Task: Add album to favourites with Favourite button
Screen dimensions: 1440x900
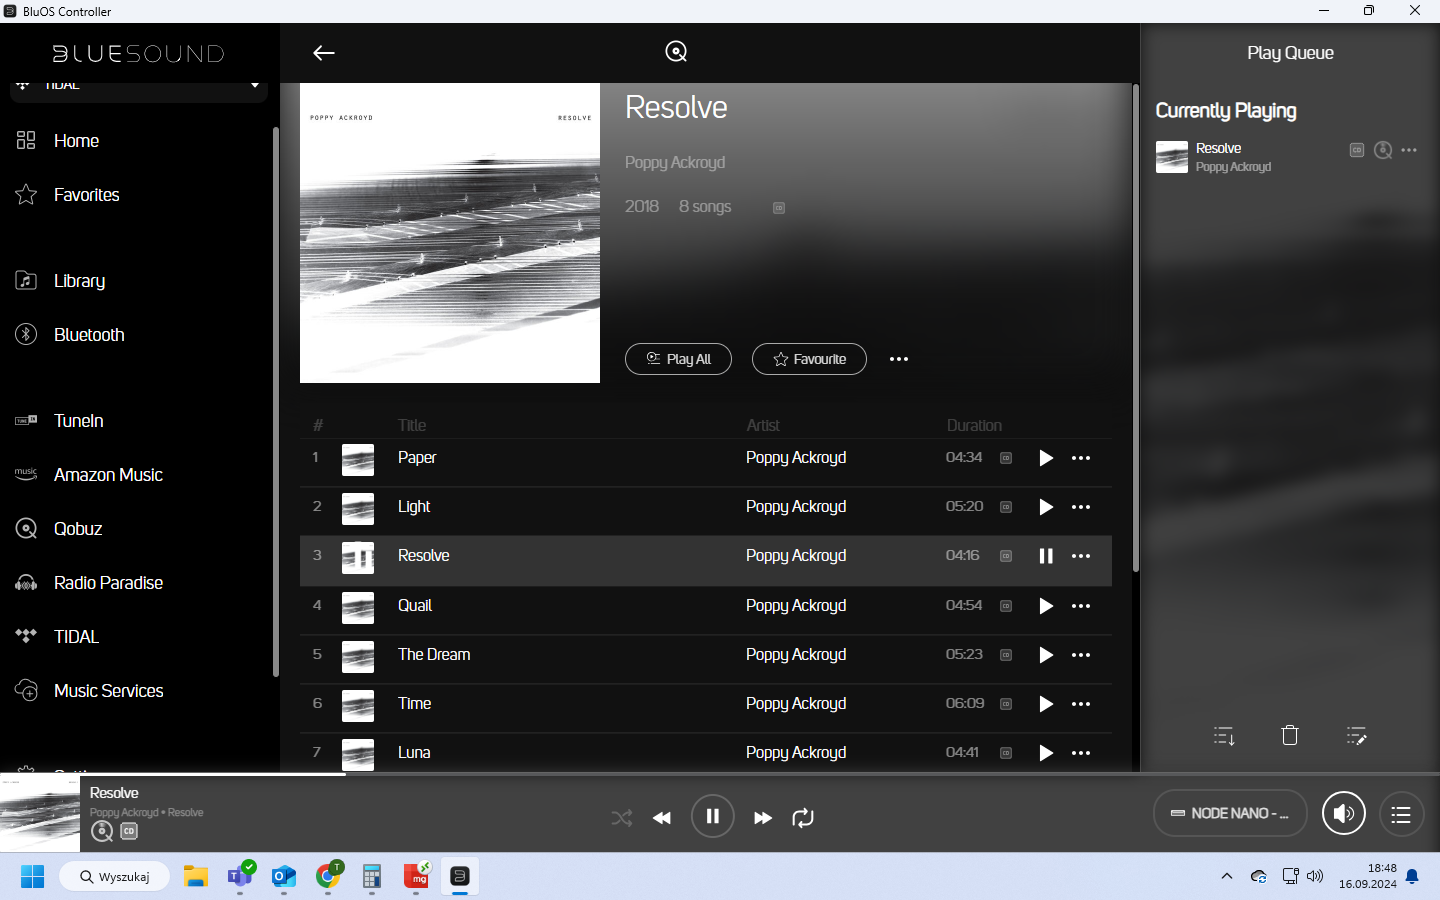Action: click(809, 359)
